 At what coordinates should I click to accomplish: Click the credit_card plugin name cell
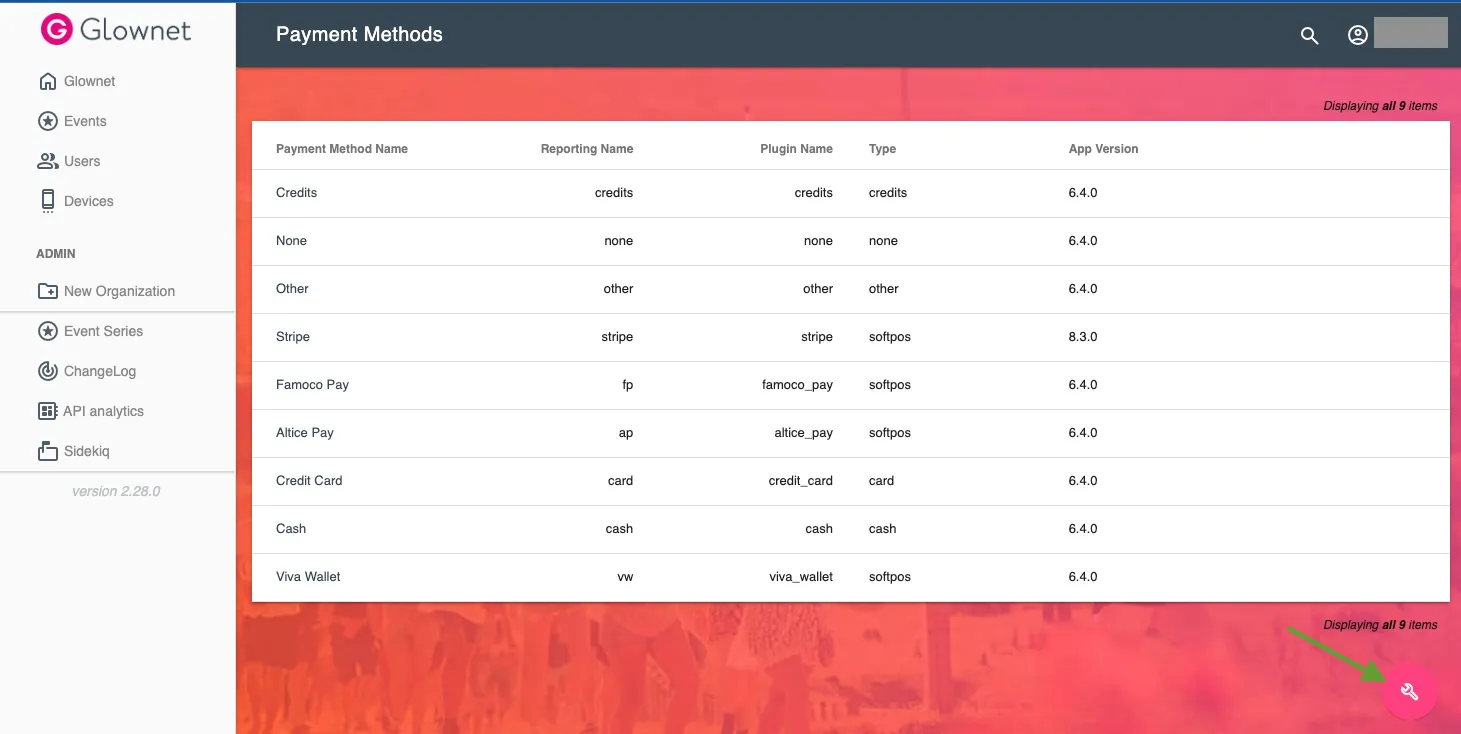coord(800,481)
